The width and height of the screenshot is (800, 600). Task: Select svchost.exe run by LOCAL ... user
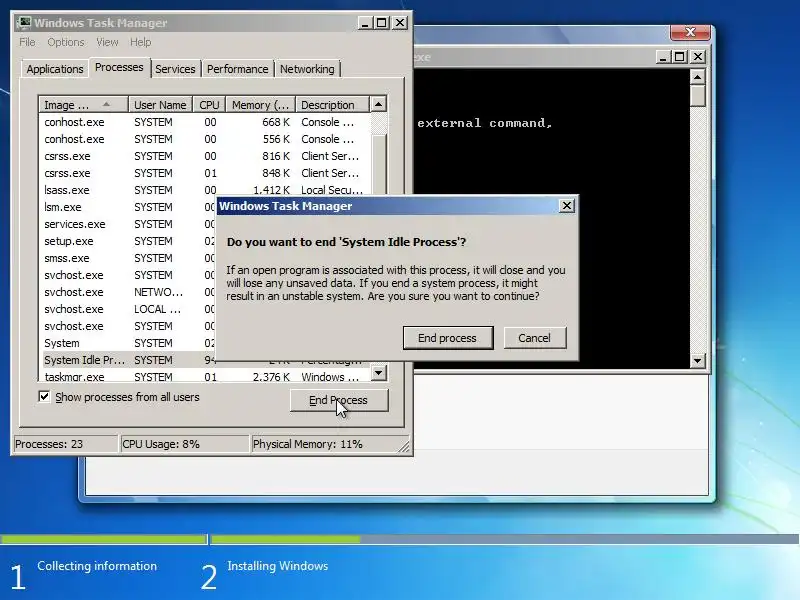[x=128, y=309]
